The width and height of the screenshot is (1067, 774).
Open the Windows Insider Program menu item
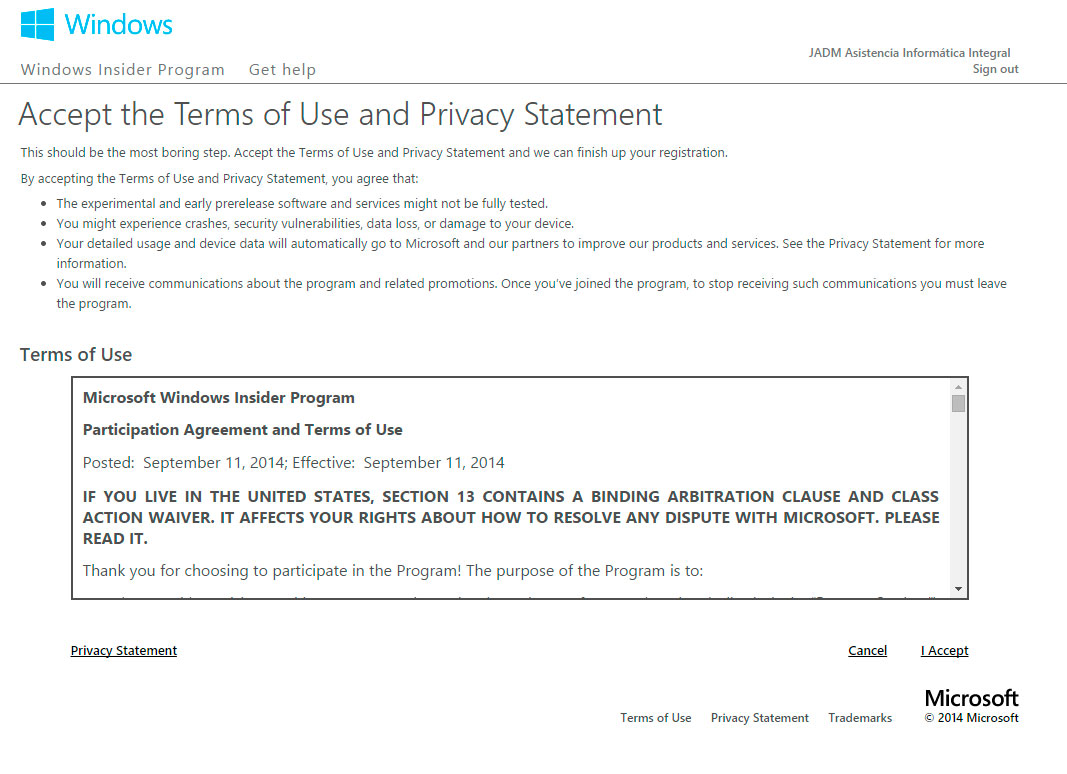point(122,70)
